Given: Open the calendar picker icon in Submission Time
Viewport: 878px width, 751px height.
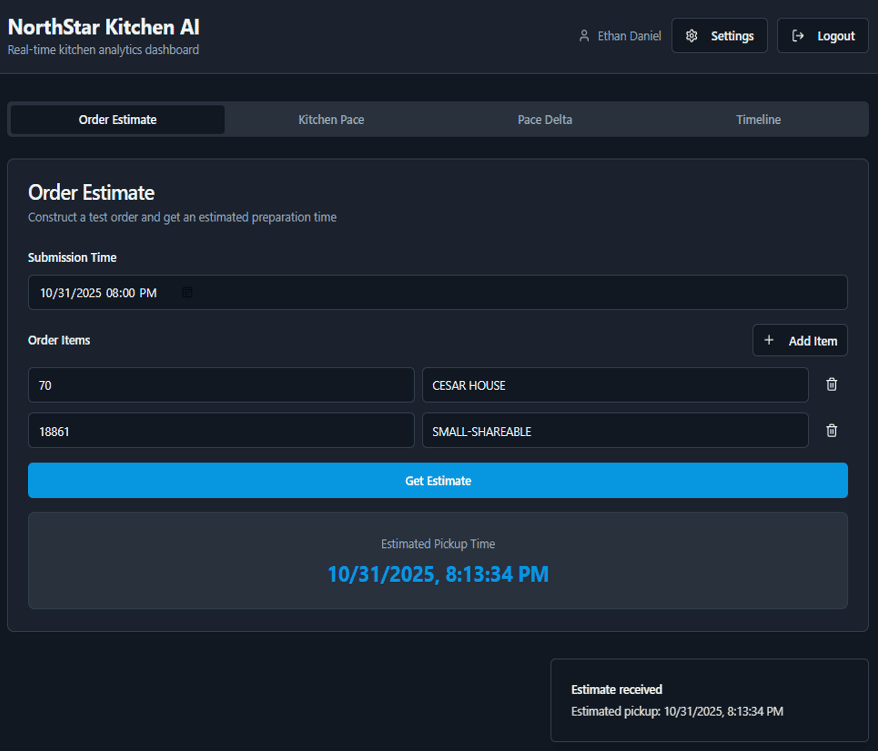Looking at the screenshot, I should tap(187, 292).
